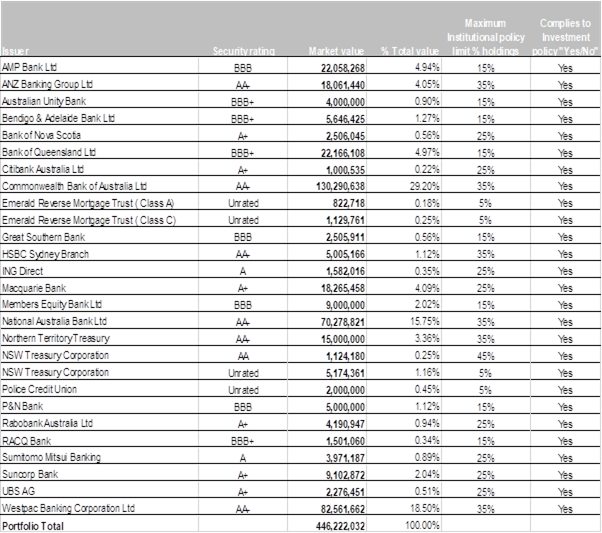Screen dimensions: 602x533
Task: Click market value 4,190,947
Action: (346, 424)
